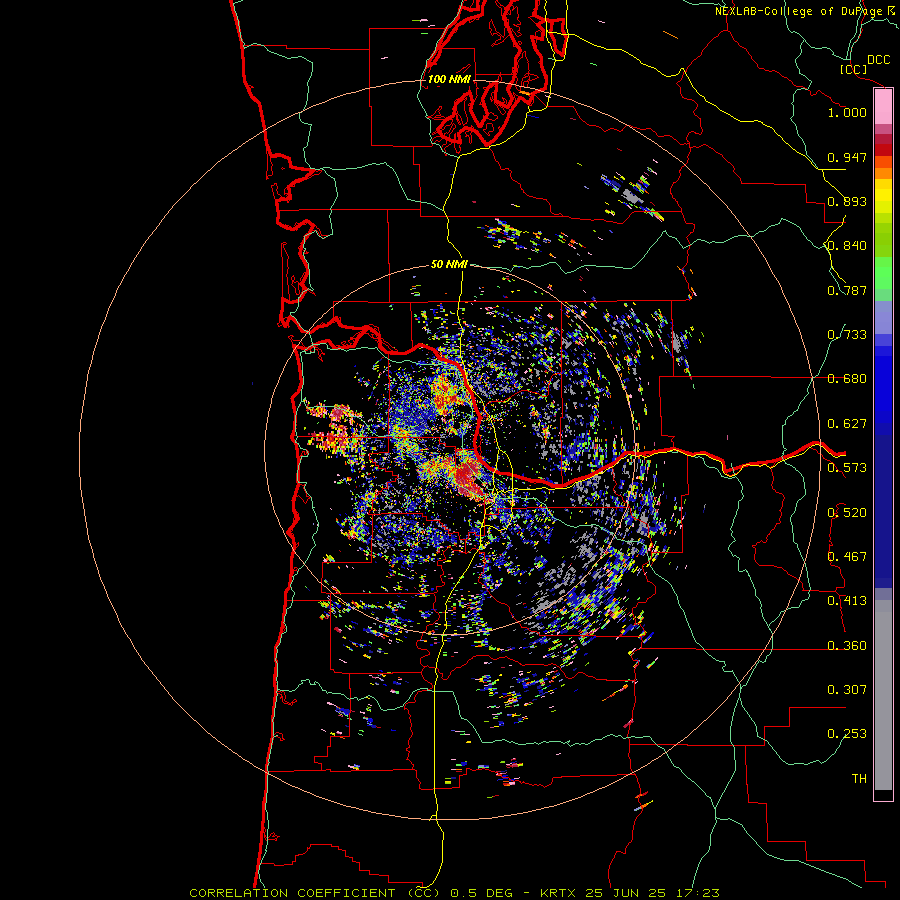Screen dimensions: 900x900
Task: Click the 0.893 color scale value
Action: [847, 201]
